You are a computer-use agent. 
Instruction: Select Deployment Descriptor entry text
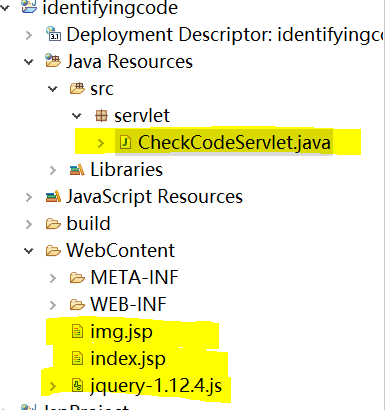pos(225,35)
